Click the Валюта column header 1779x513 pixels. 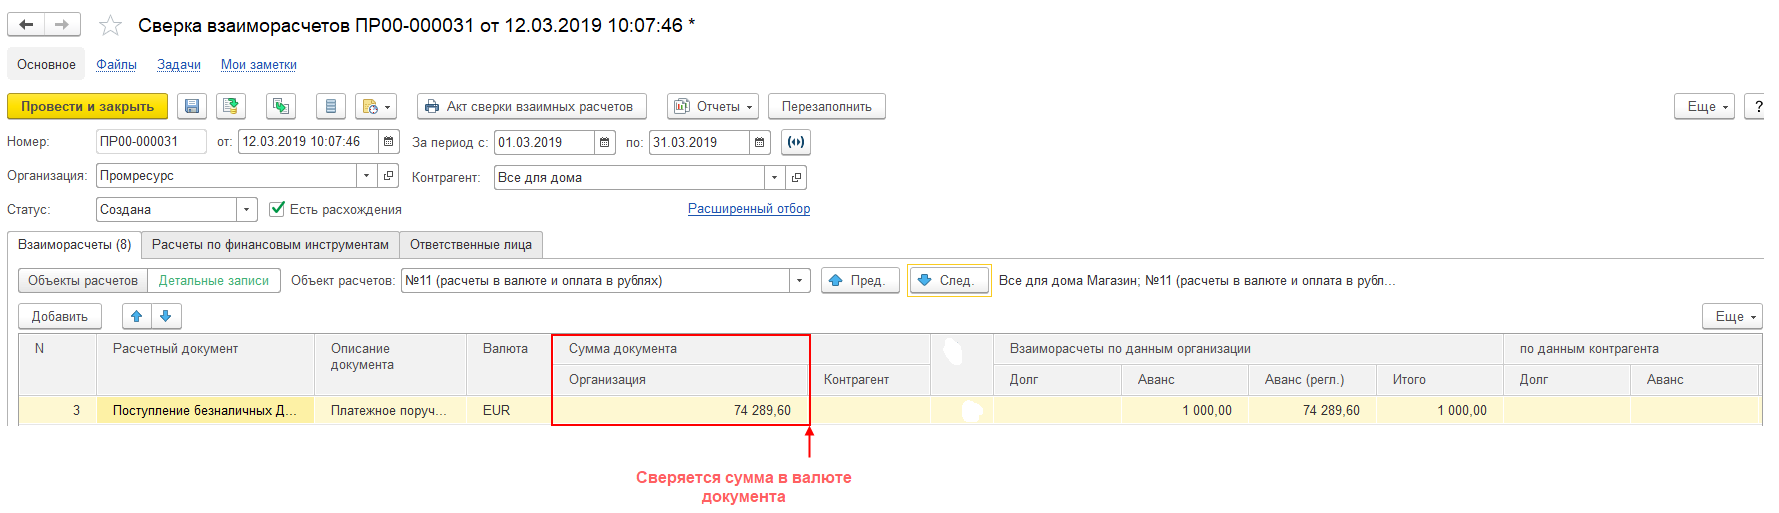(x=508, y=364)
